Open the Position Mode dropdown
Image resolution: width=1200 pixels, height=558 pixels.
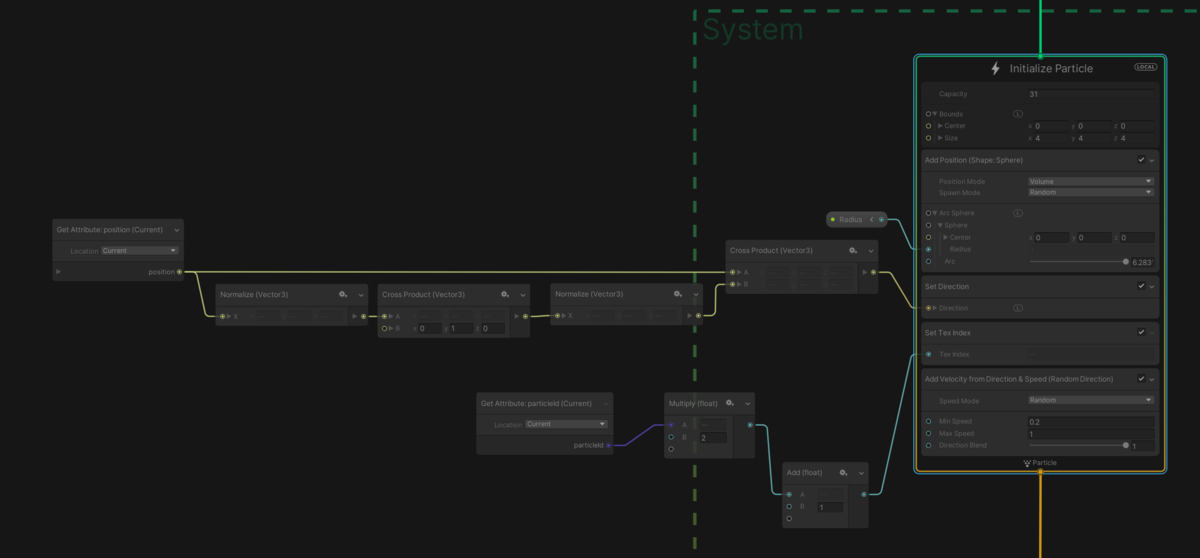coord(1091,181)
